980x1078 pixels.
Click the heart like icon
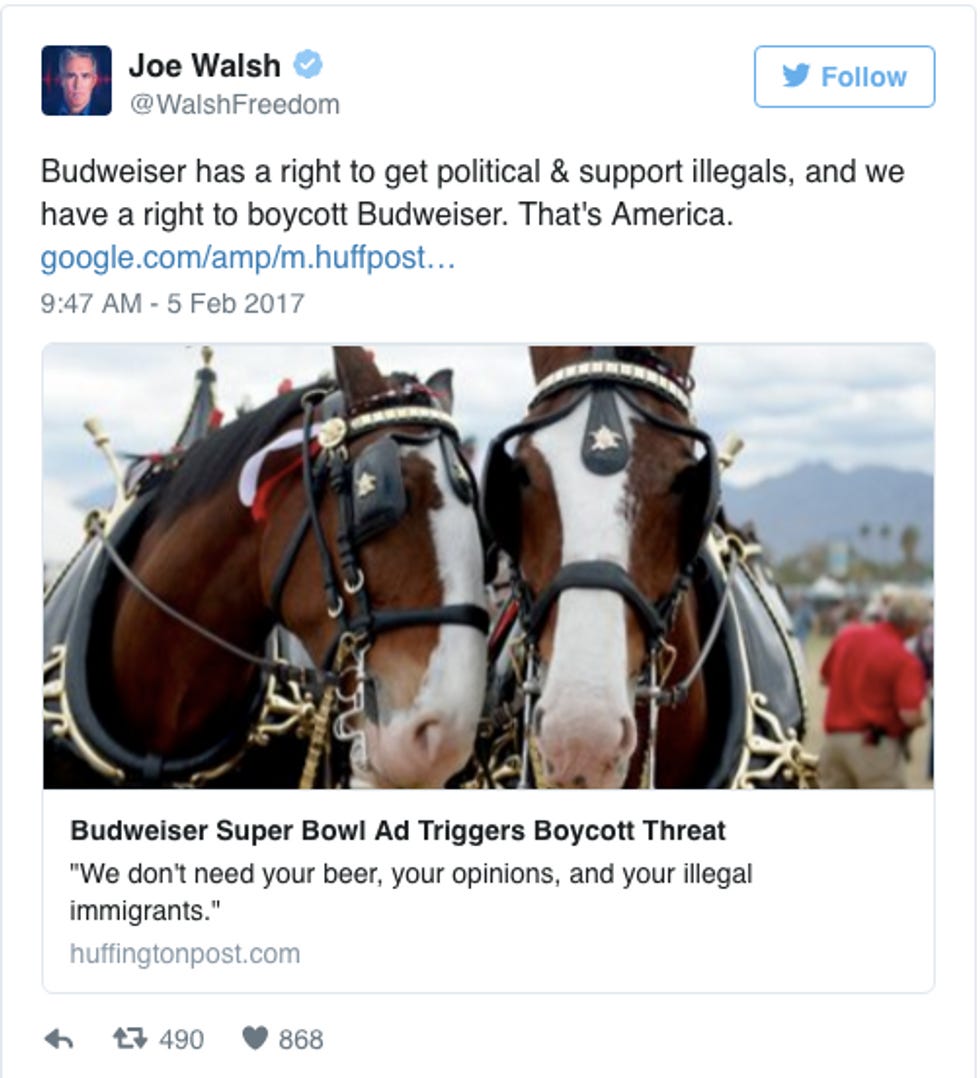coord(254,1039)
